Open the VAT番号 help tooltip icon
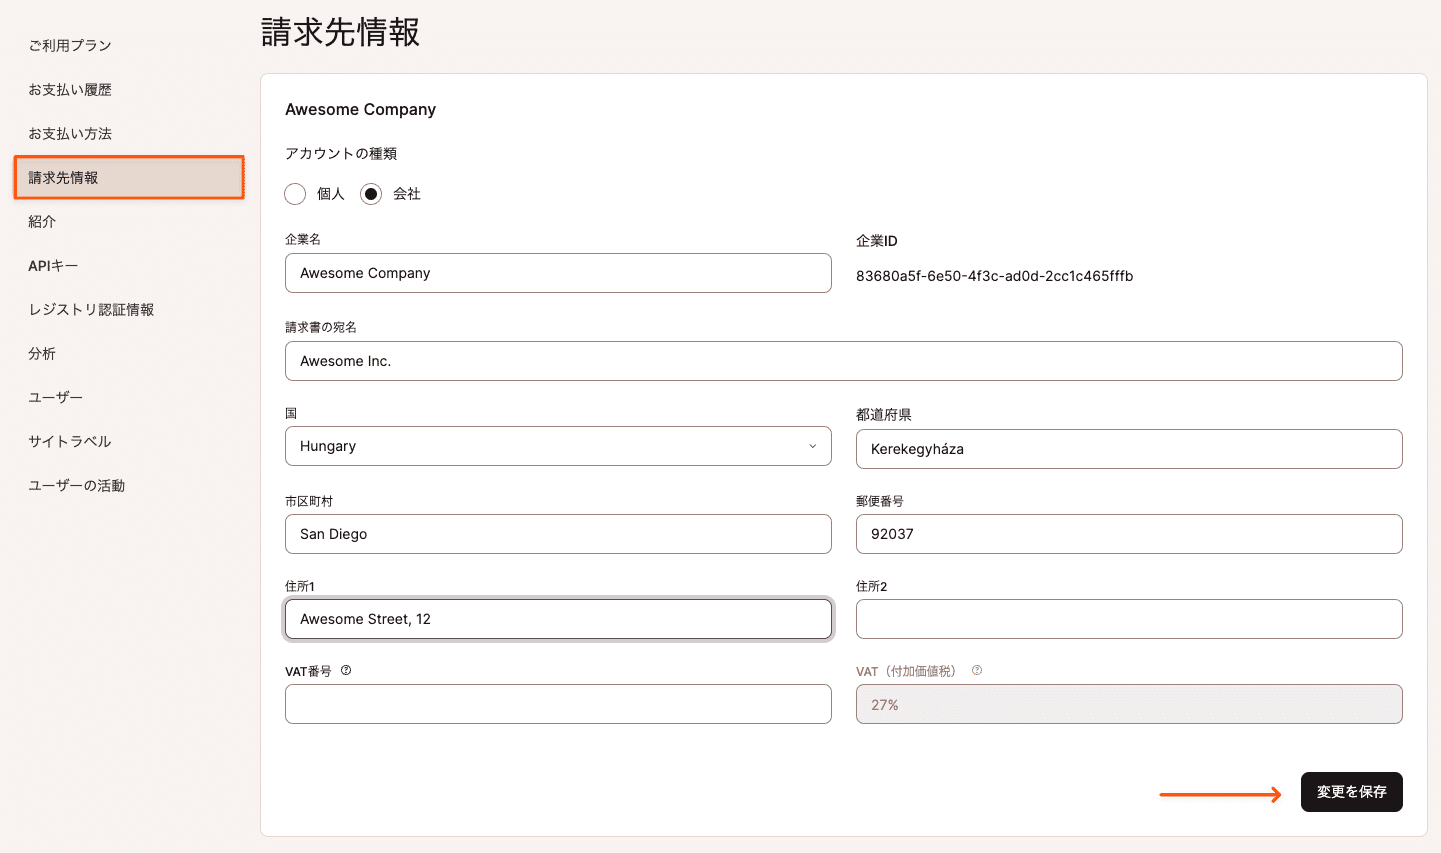Image resolution: width=1441 pixels, height=853 pixels. (x=345, y=670)
